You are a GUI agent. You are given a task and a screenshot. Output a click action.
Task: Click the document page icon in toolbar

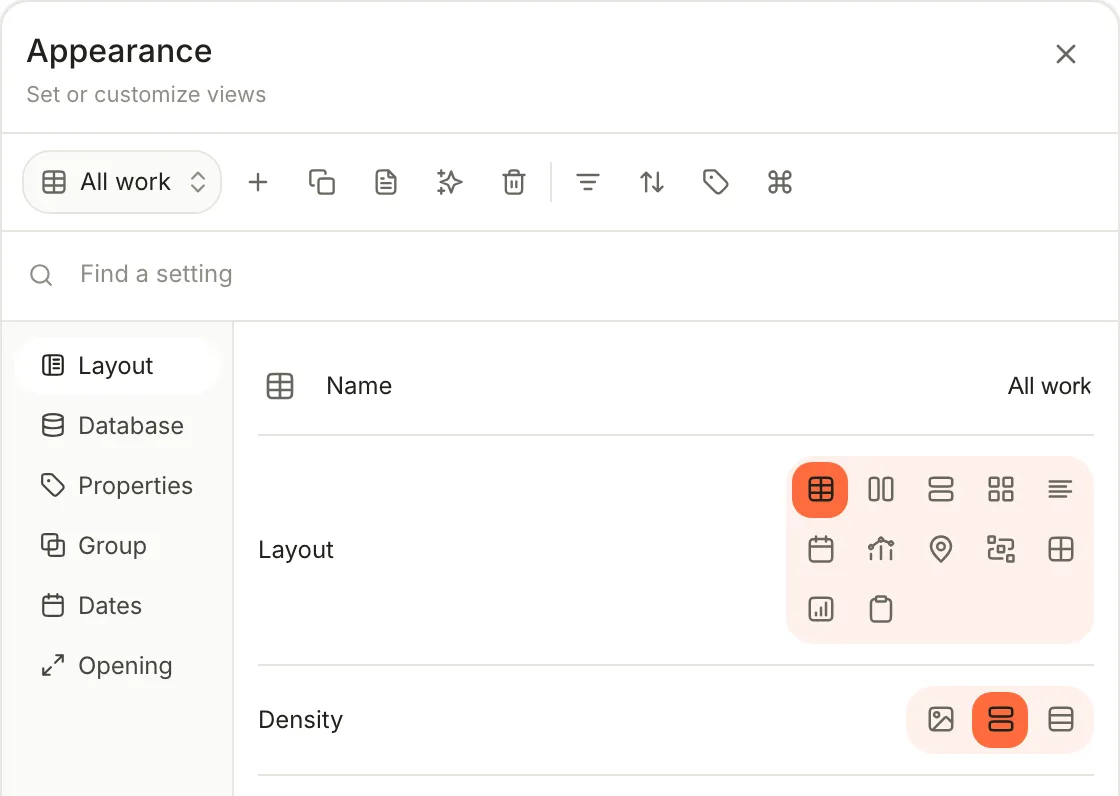pyautogui.click(x=386, y=182)
